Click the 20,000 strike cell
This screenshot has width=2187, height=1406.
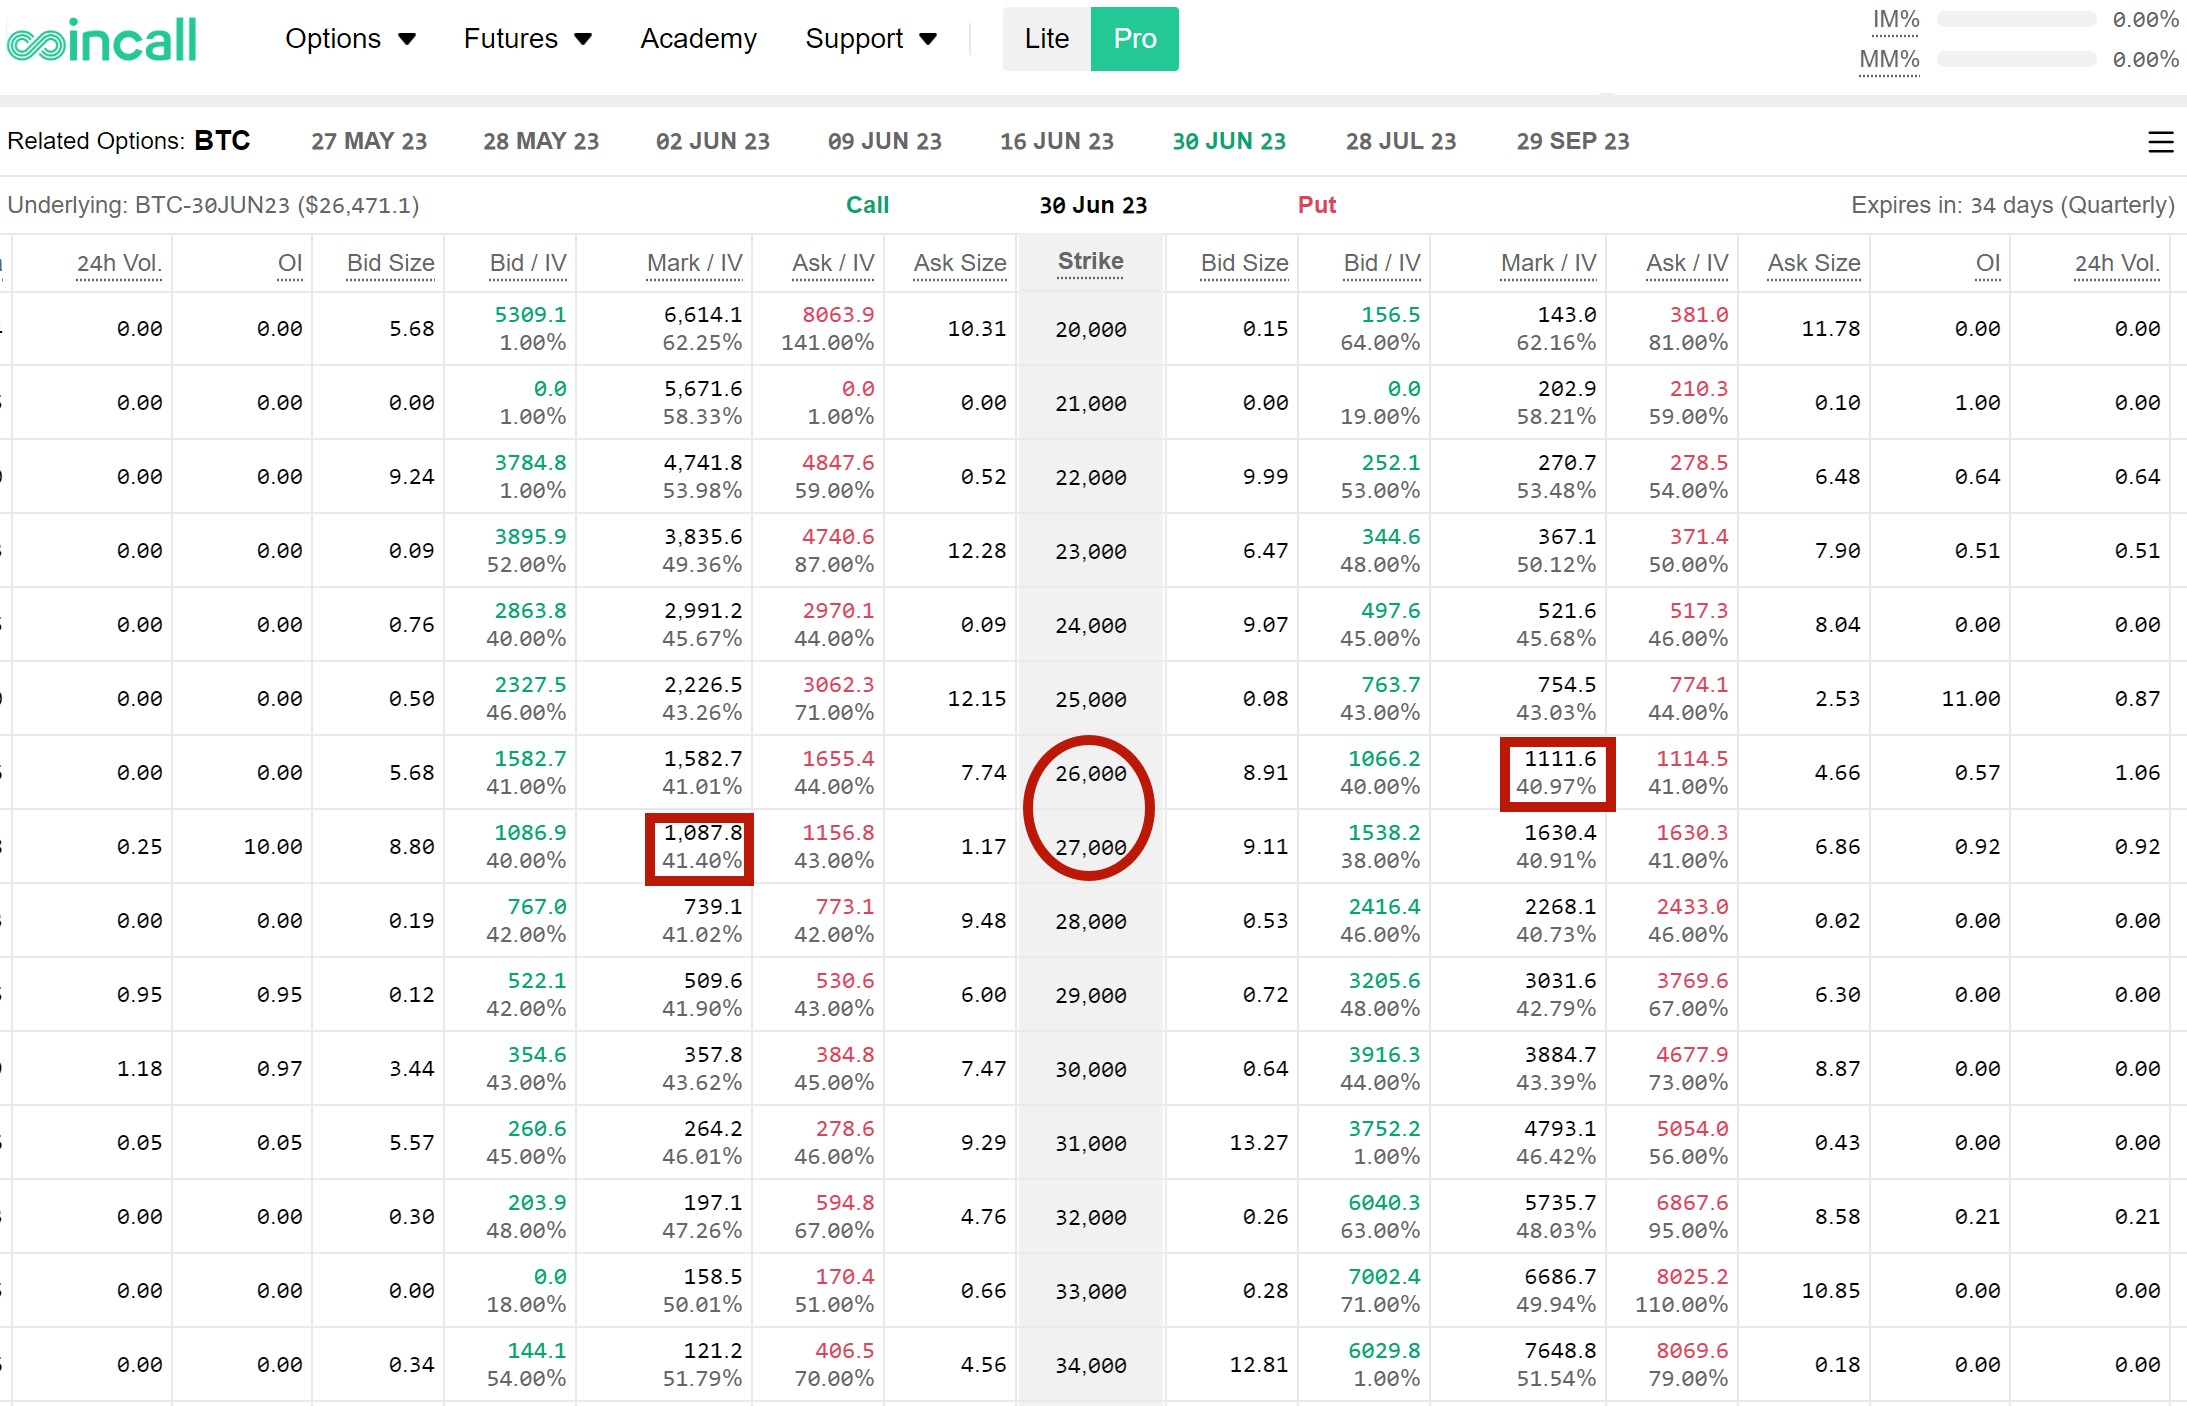pyautogui.click(x=1091, y=329)
